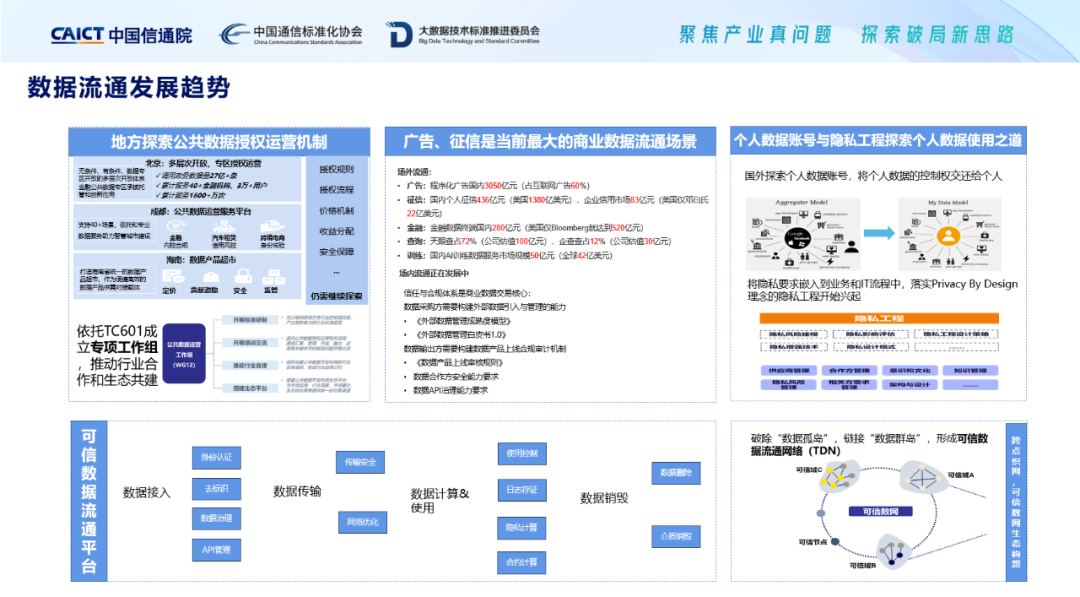The width and height of the screenshot is (1080, 597).
Task: Click the 中国通信标准化协会 logo
Action: 291,35
